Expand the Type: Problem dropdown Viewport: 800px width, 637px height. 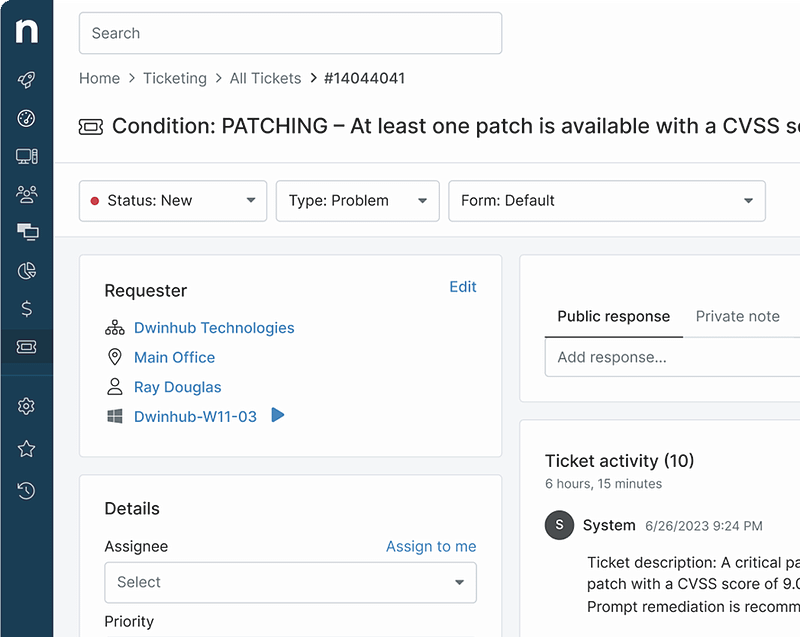[357, 201]
